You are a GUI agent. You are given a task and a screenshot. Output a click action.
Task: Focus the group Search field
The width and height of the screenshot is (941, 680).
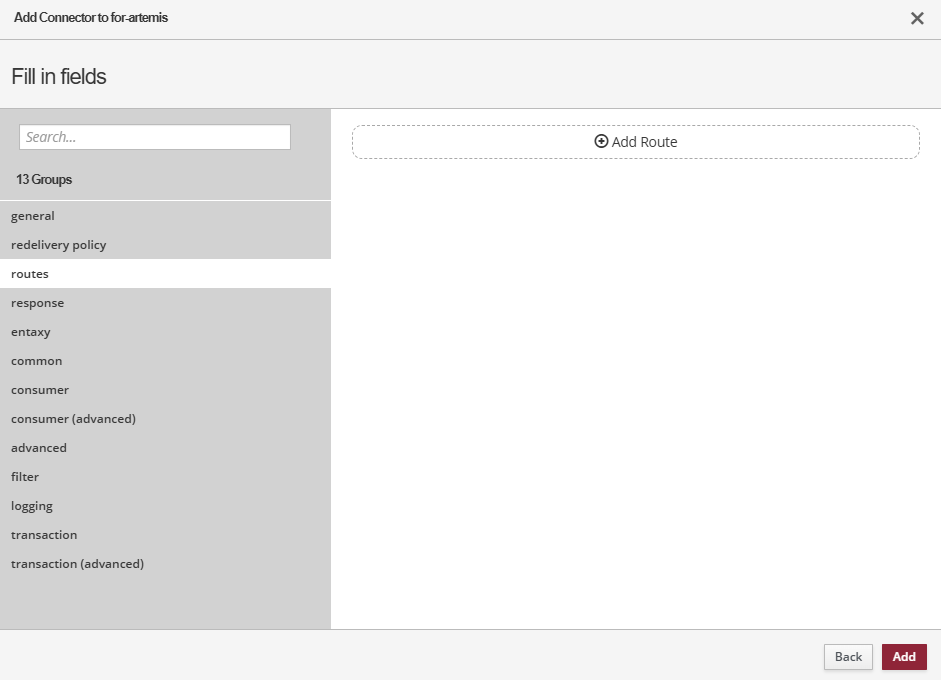point(155,137)
